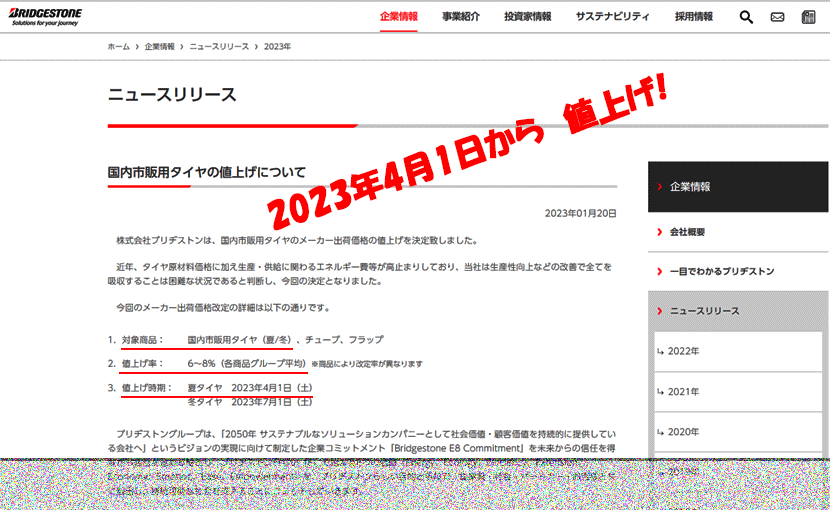The height and width of the screenshot is (510, 830).
Task: Open the 企業情報 sidebar heading
Action: click(x=738, y=186)
